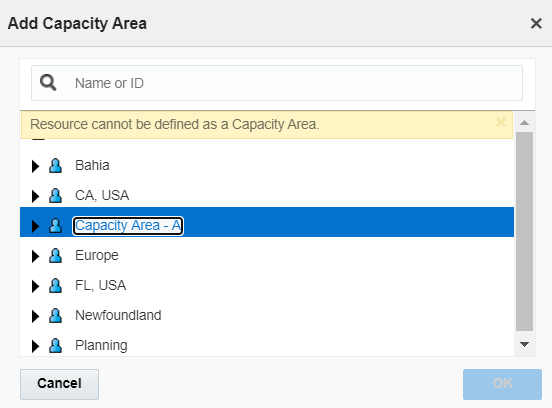Screen dimensions: 552x408
Task: Confirm with the OK button
Action: point(502,384)
